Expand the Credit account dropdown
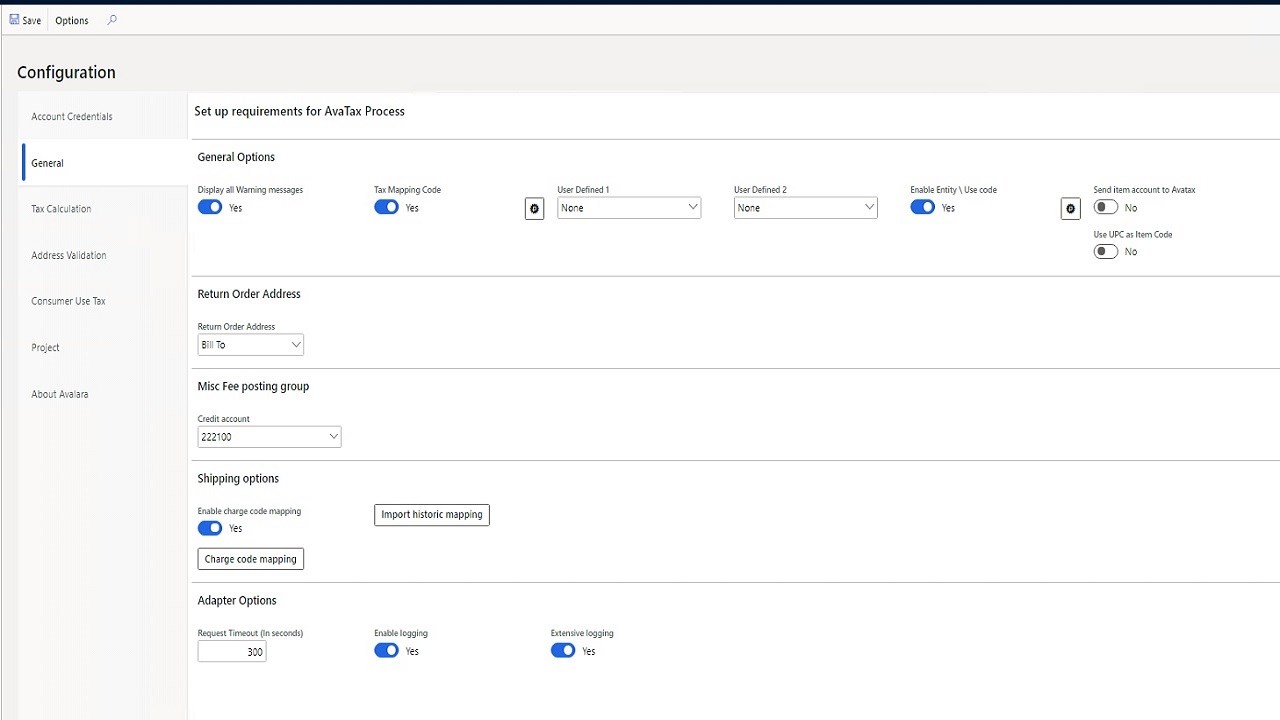 coord(270,437)
